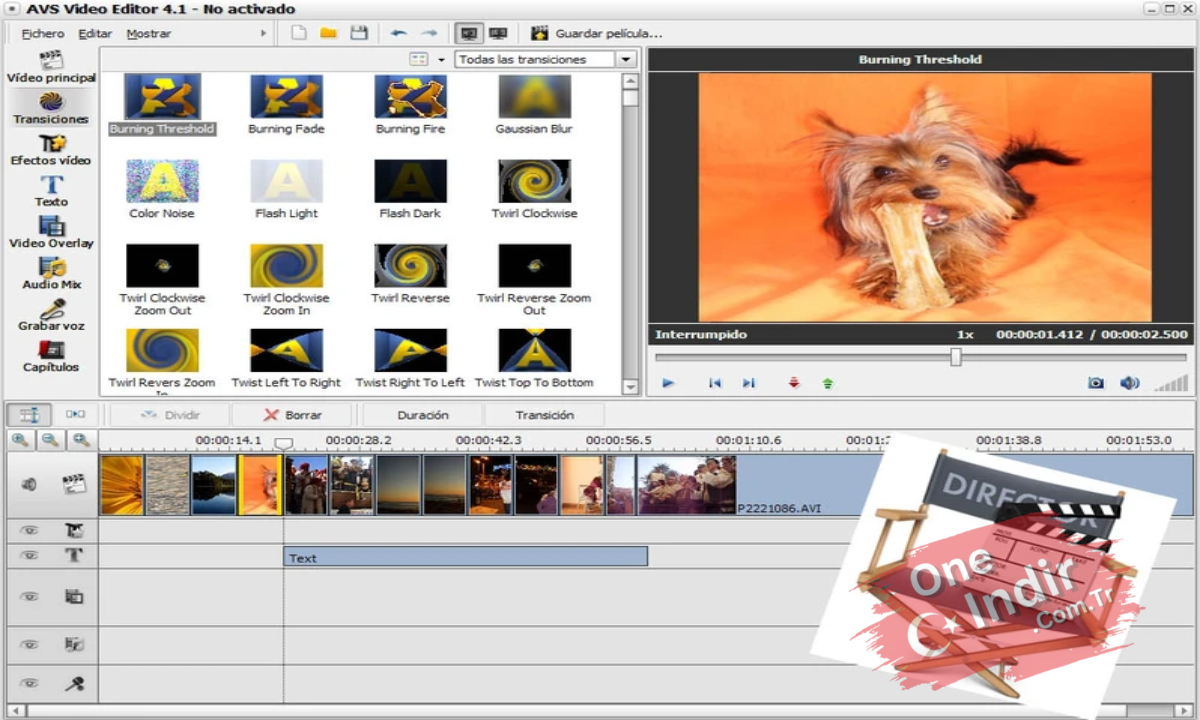Take a snapshot with the camera icon
This screenshot has height=720, width=1200.
pyautogui.click(x=1096, y=383)
